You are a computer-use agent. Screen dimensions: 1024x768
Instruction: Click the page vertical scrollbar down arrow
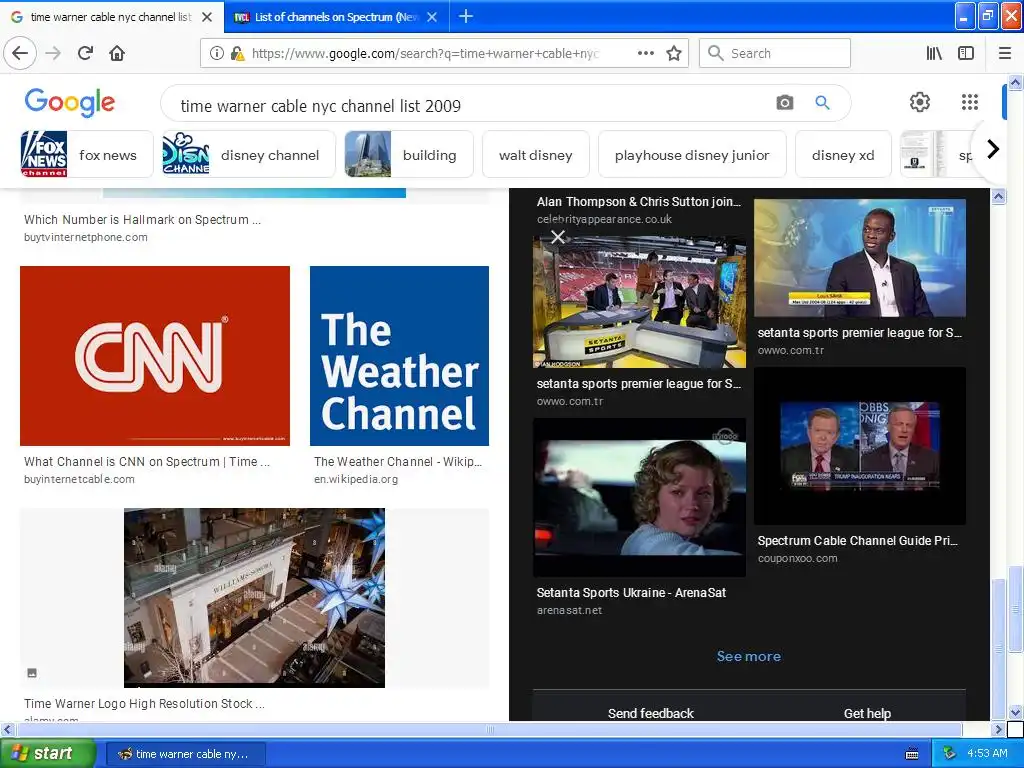click(x=1015, y=712)
